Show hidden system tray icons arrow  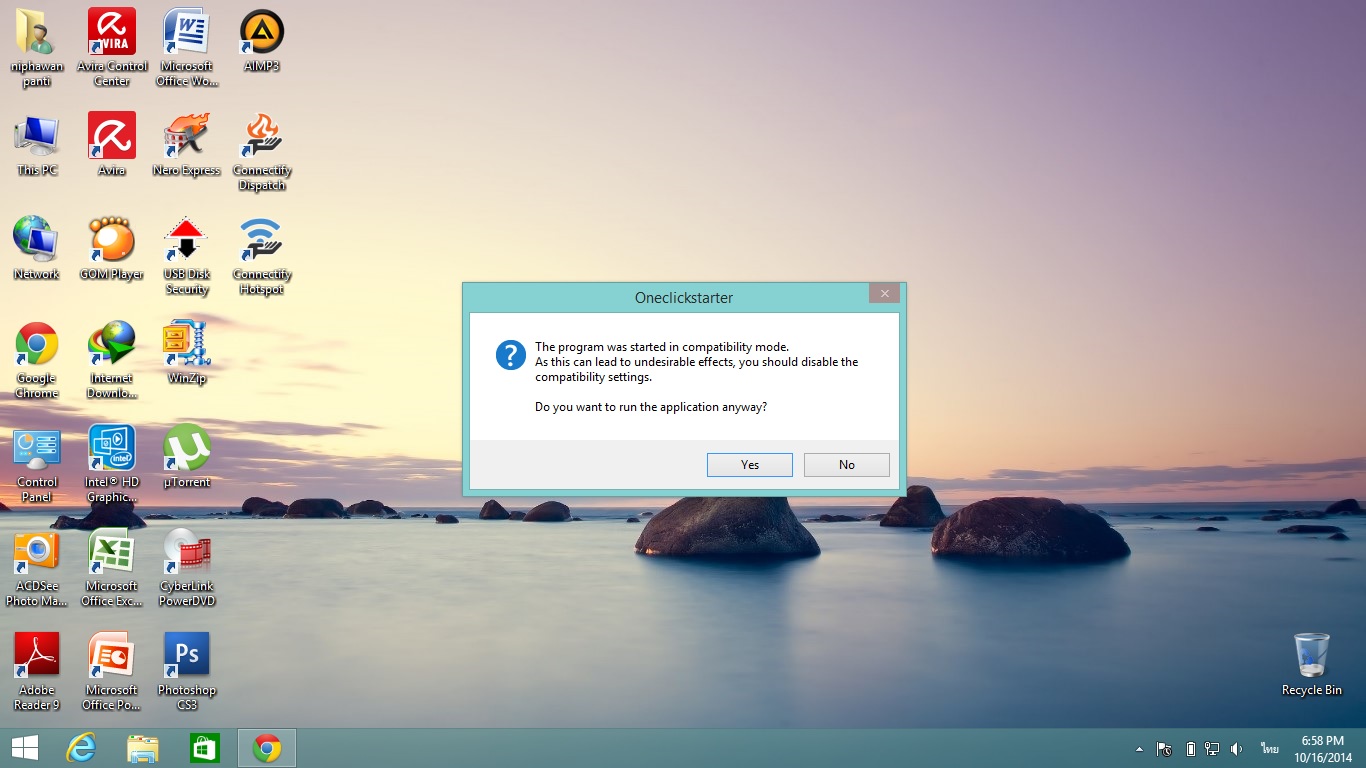[x=1139, y=749]
